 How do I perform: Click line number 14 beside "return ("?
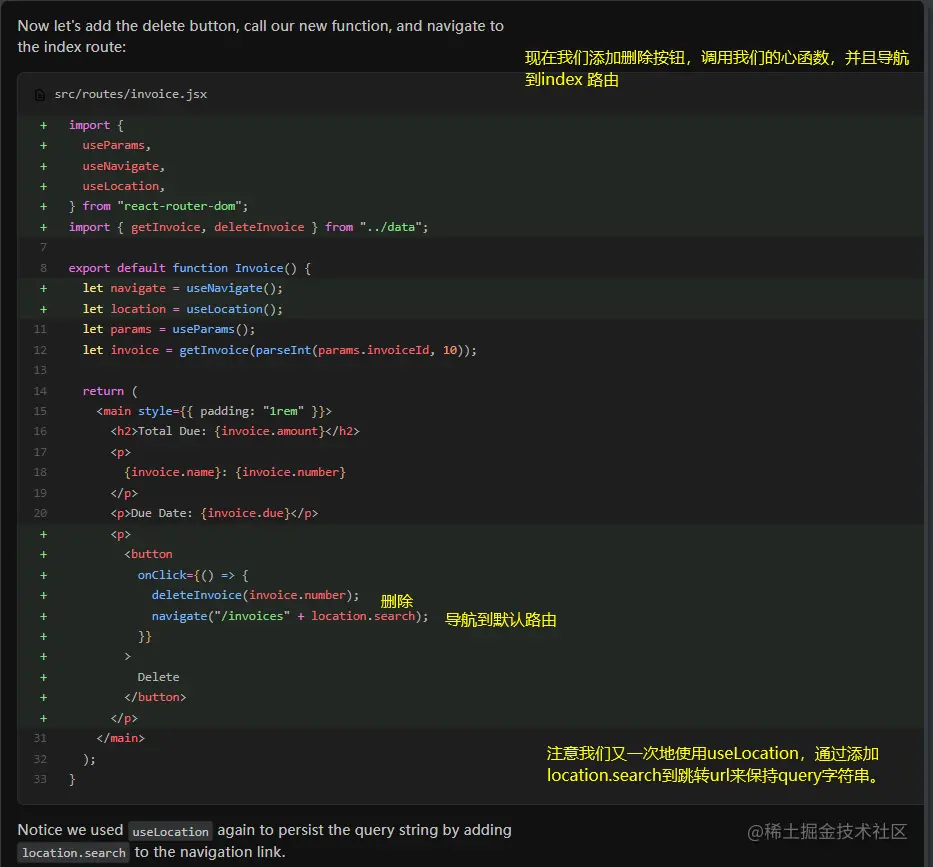point(40,391)
